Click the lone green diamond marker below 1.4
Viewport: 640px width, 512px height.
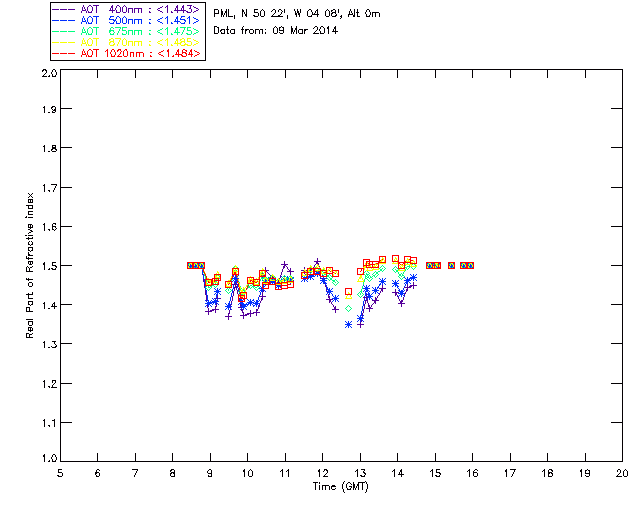point(348,308)
